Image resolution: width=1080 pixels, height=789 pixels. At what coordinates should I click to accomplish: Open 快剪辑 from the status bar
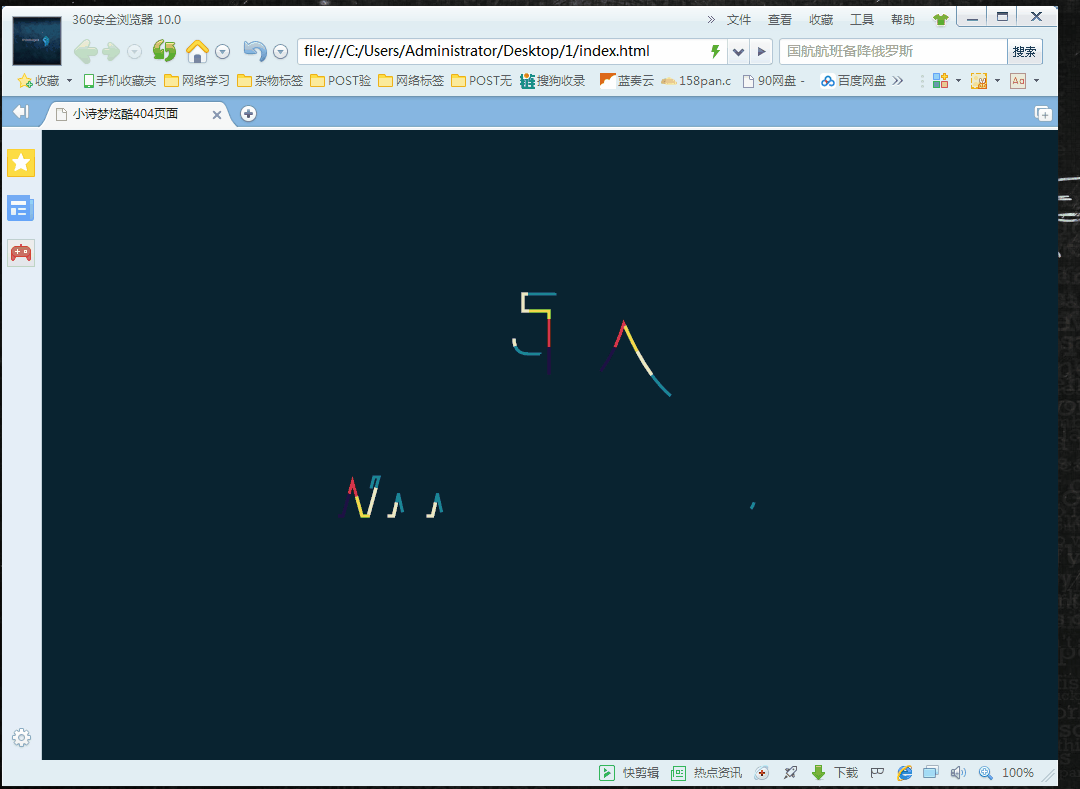tap(630, 772)
